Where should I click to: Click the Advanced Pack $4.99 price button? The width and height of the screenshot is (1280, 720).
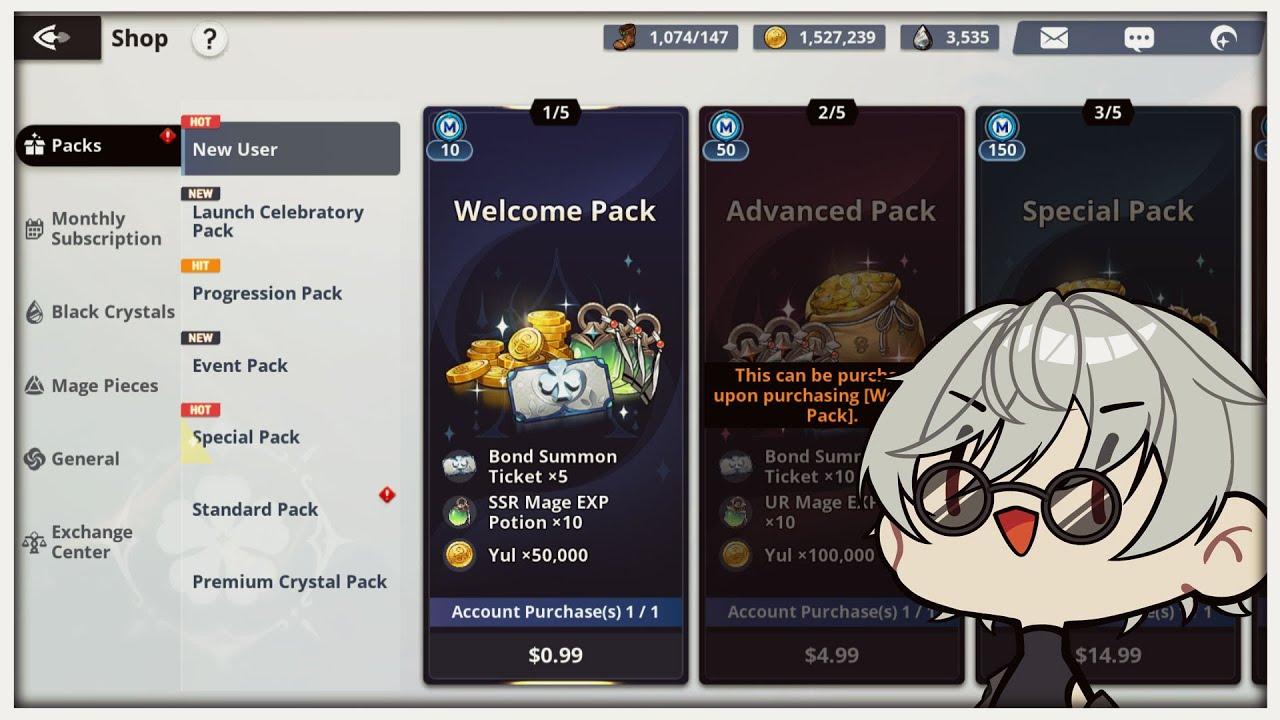(832, 655)
